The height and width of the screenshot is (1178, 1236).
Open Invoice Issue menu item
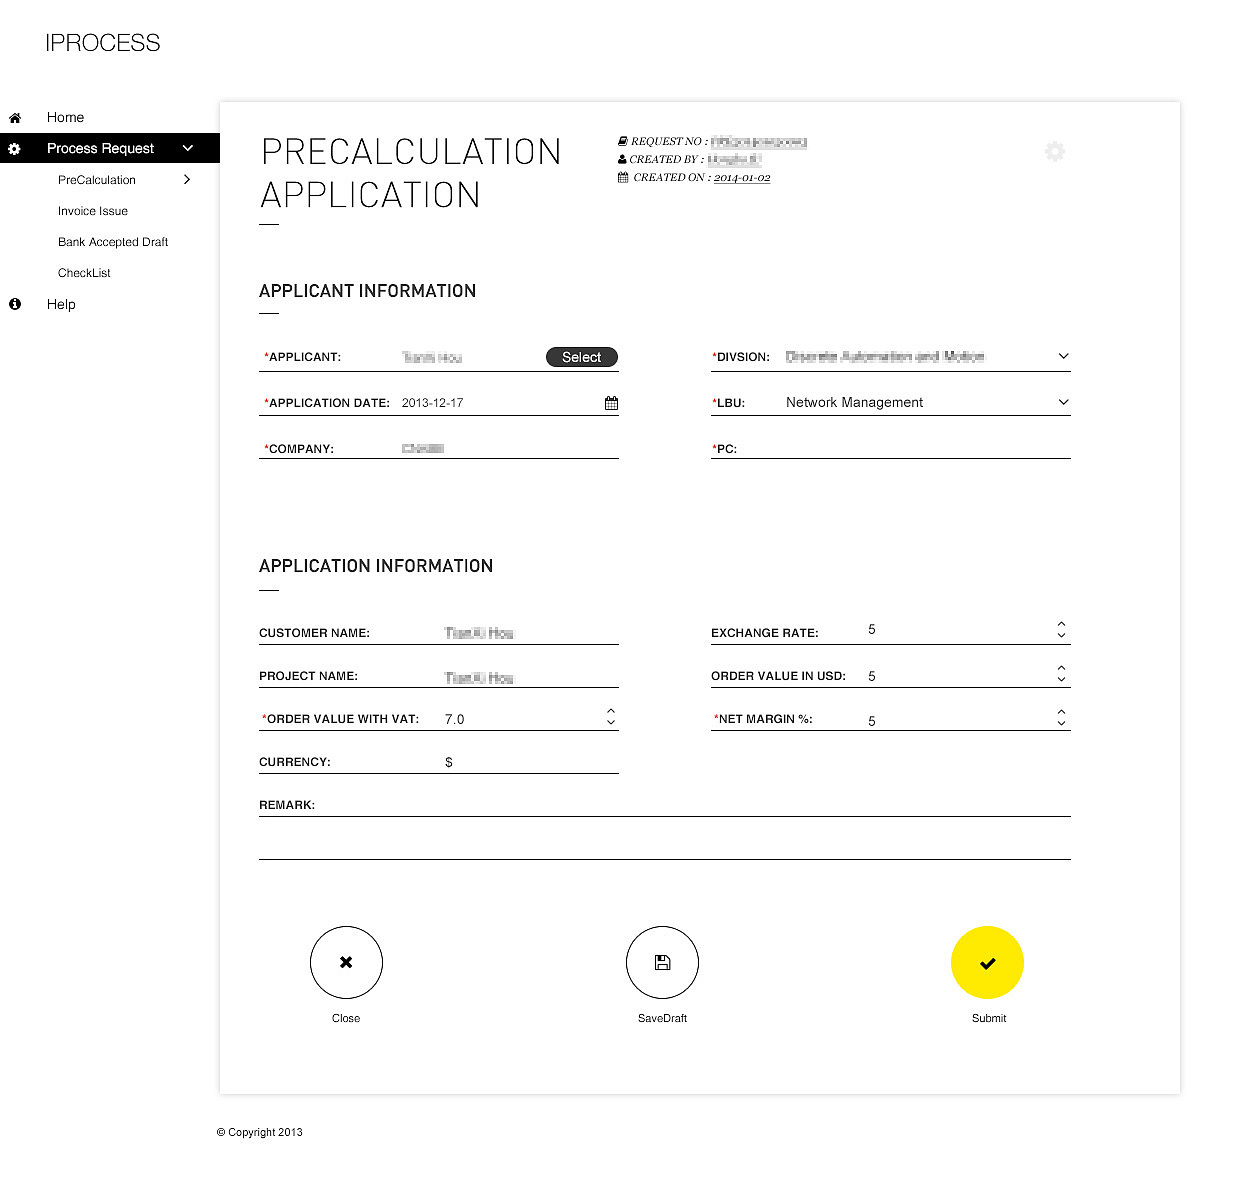coord(93,211)
